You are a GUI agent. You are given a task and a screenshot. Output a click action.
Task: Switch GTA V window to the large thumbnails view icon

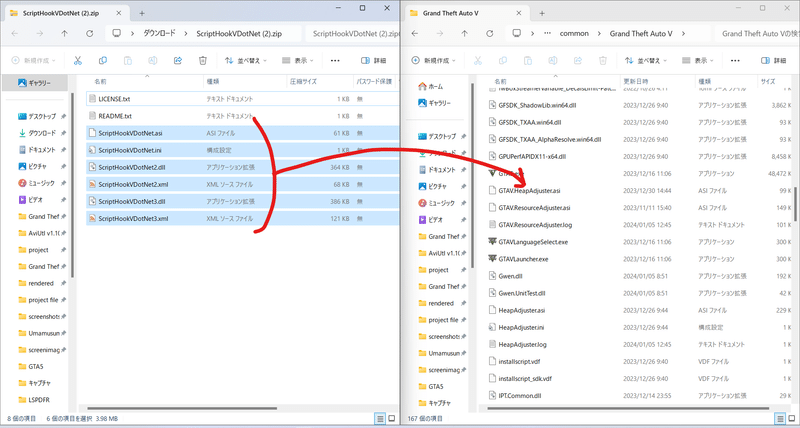[792, 419]
